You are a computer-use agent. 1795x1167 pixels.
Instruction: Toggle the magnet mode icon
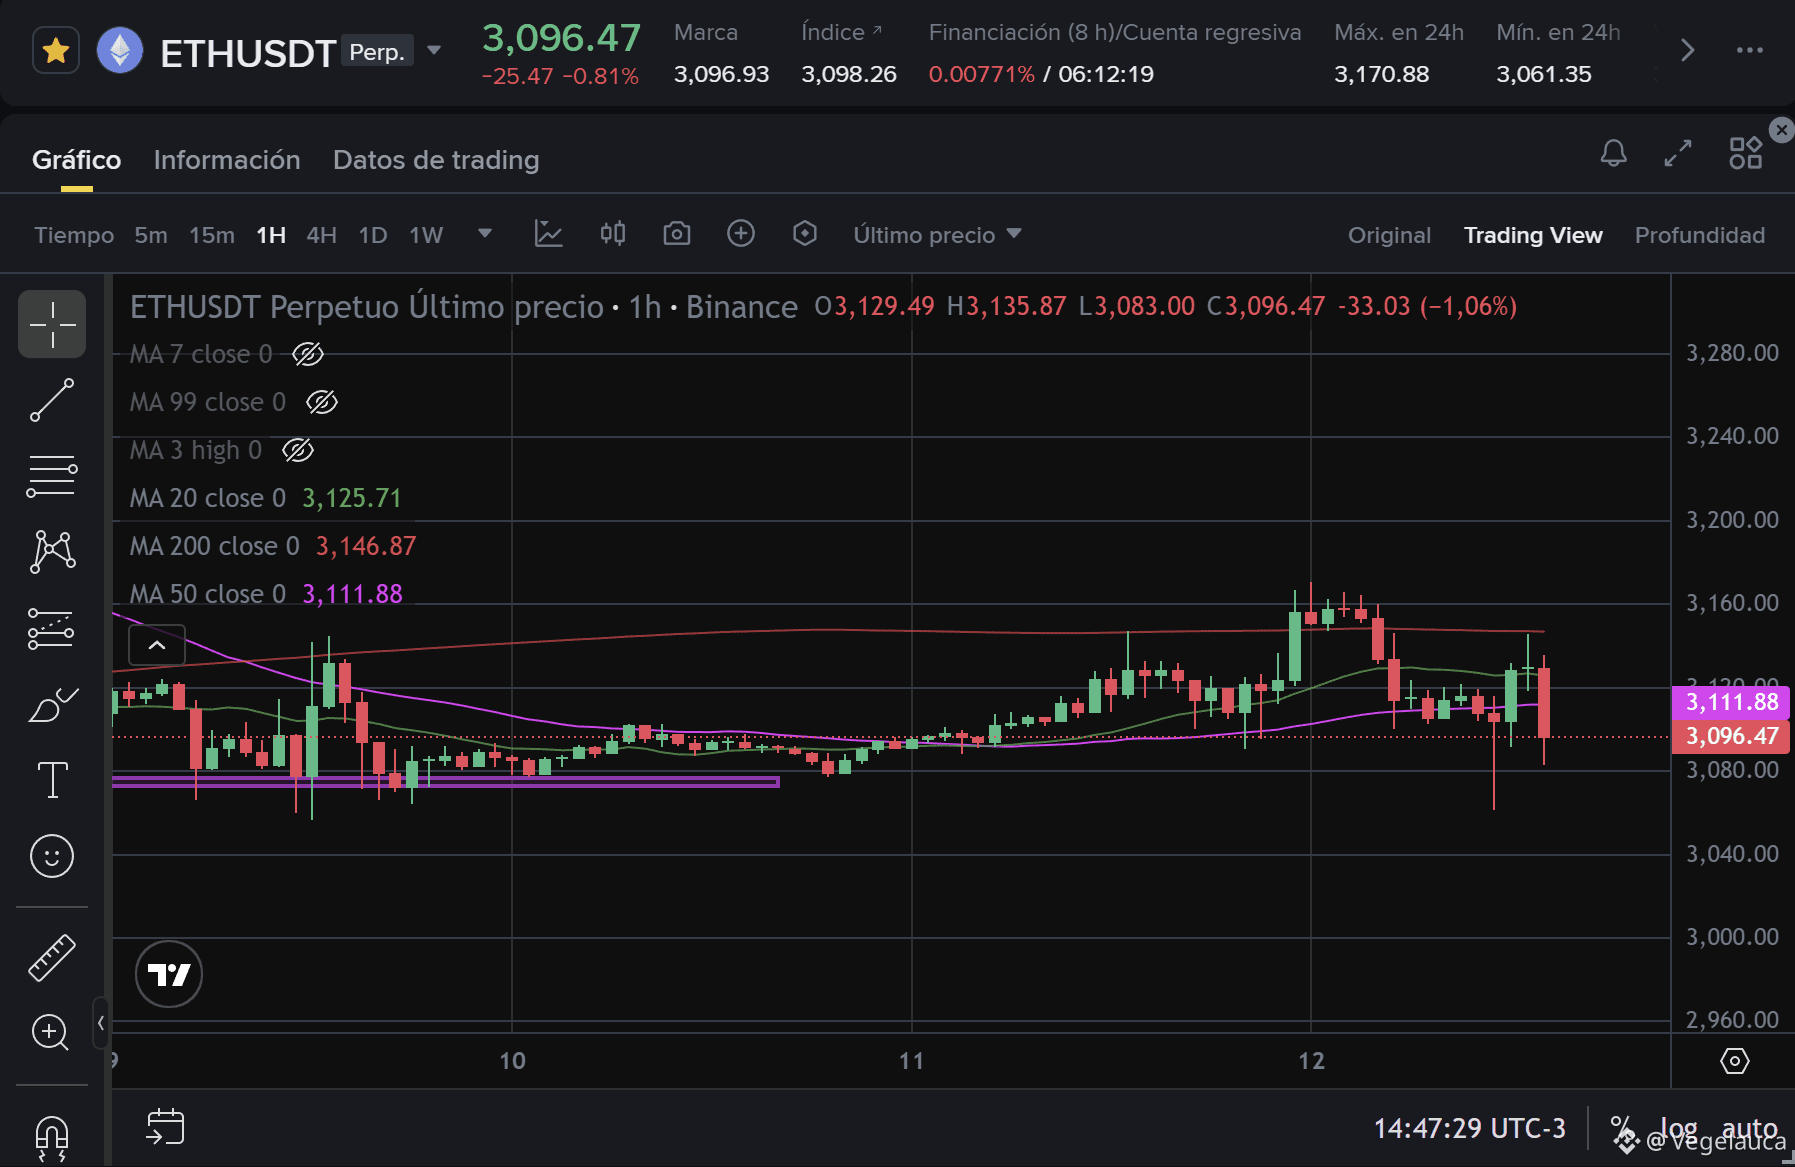pos(52,1138)
